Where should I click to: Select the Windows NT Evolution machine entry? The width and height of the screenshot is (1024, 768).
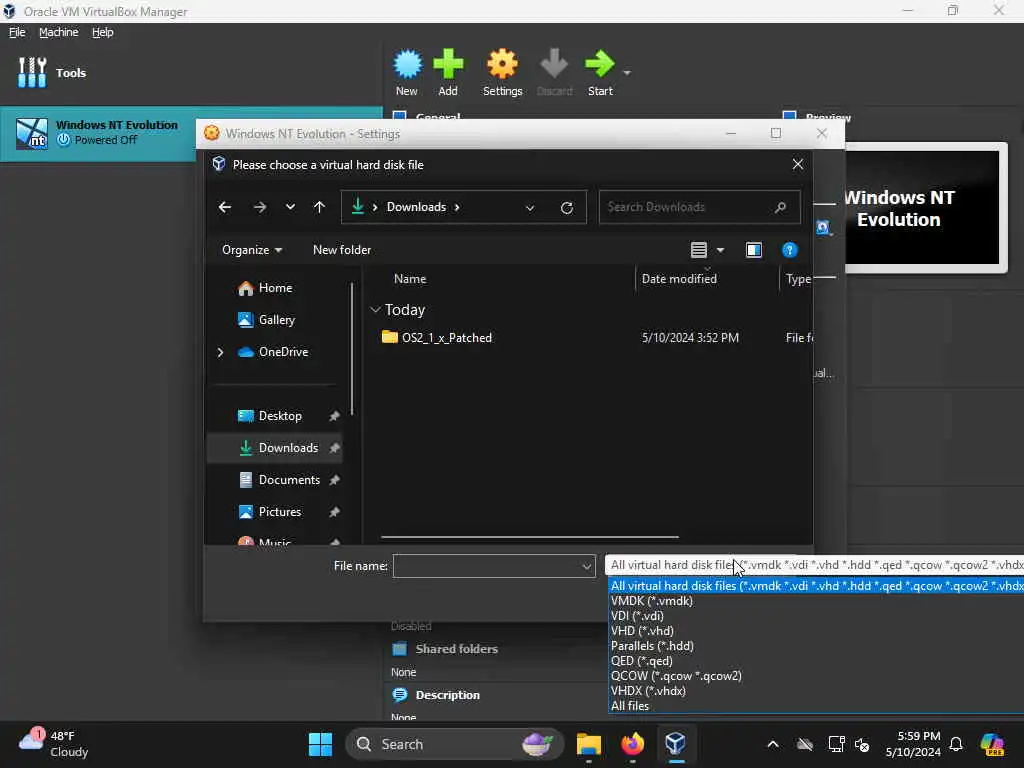pos(98,133)
